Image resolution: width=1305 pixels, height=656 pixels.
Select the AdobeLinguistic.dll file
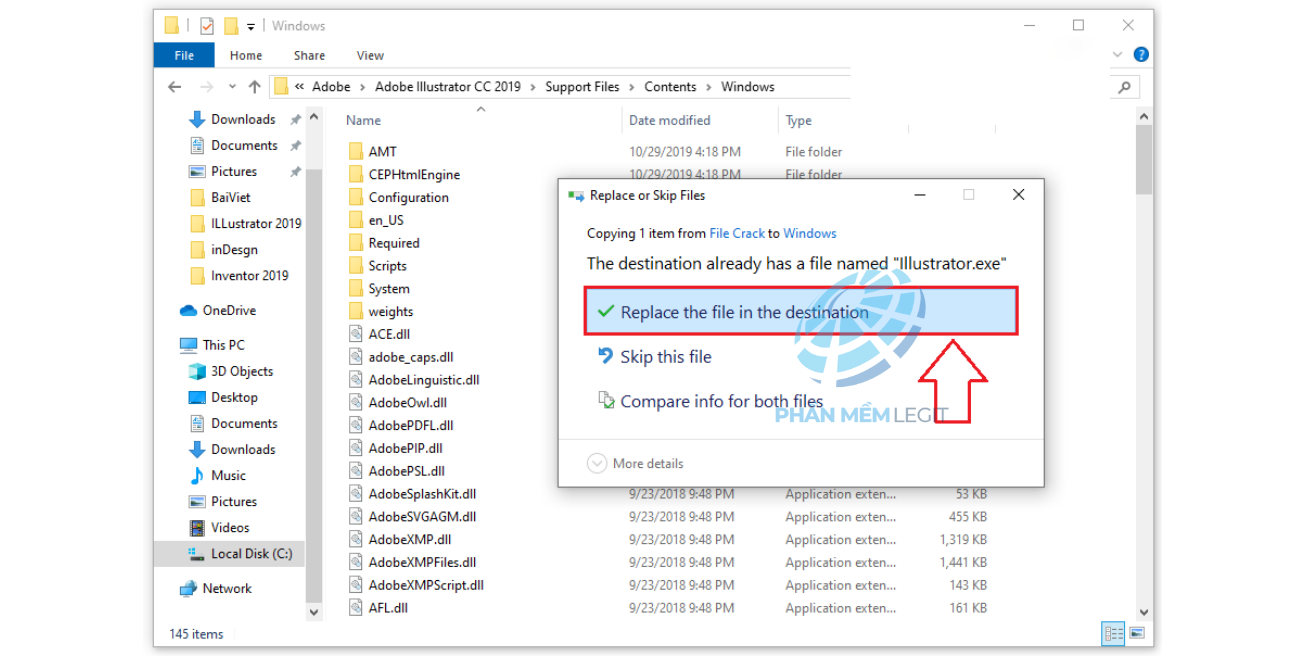tap(424, 380)
